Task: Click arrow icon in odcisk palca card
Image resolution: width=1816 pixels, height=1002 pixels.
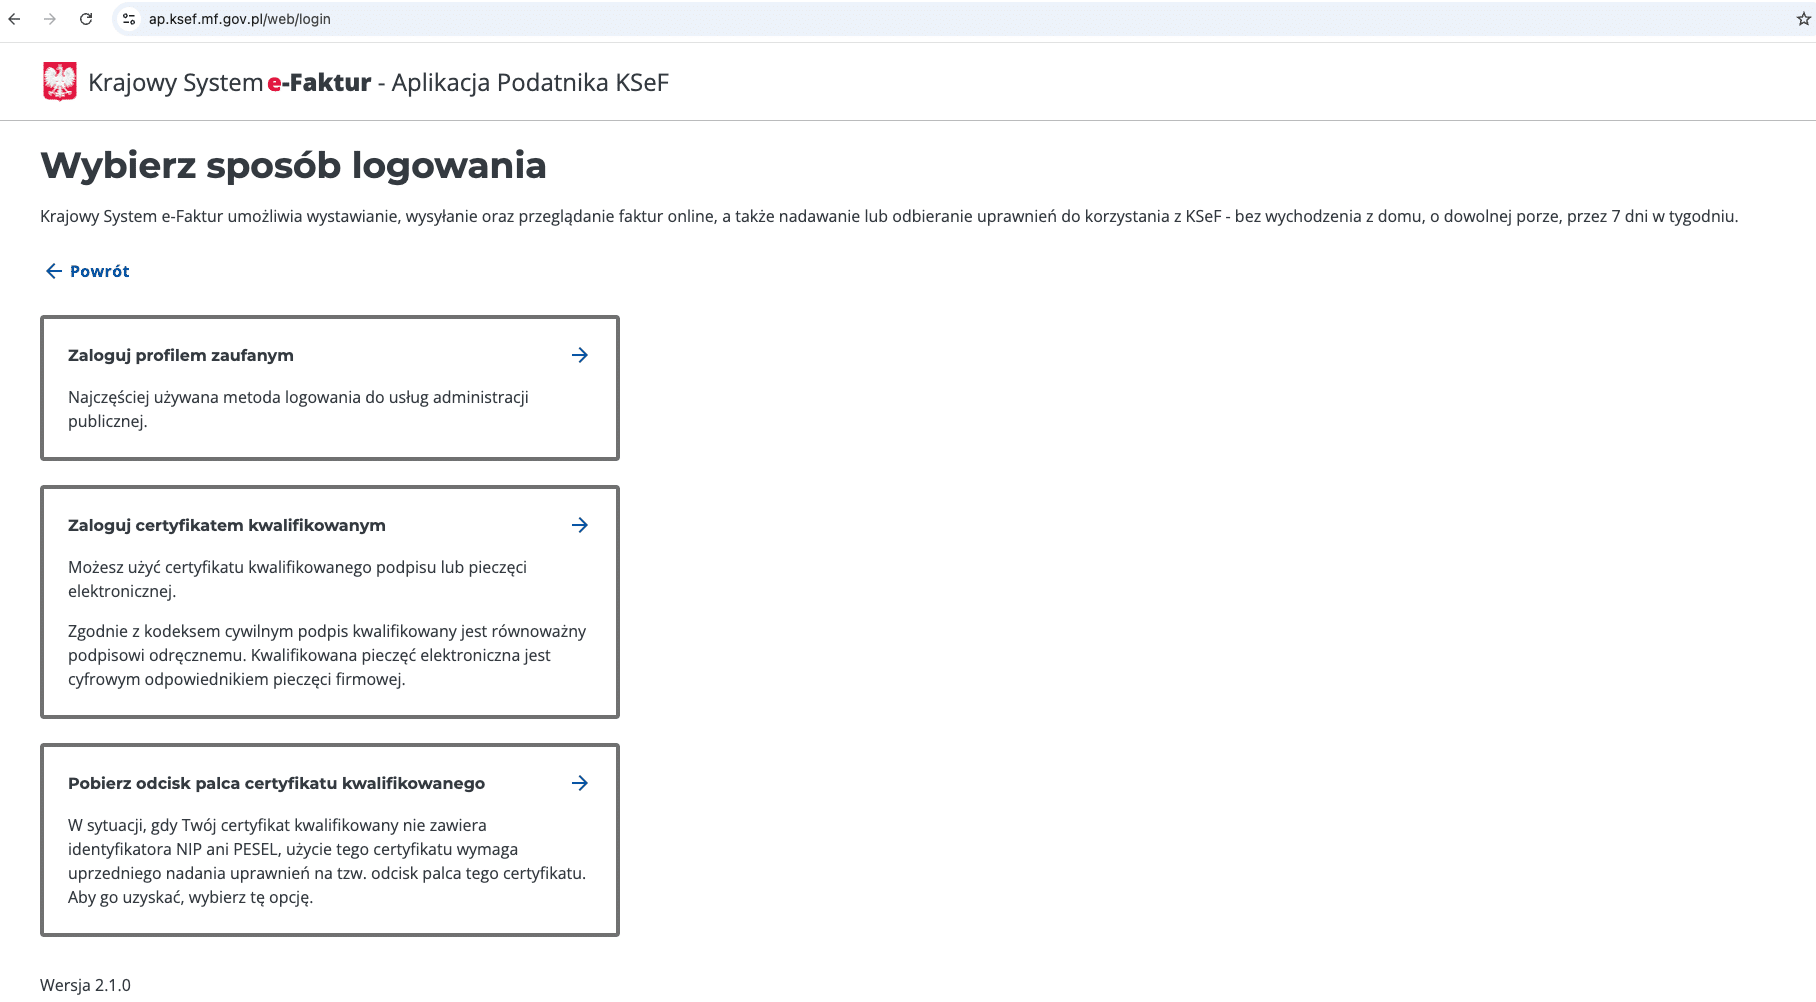Action: (x=579, y=783)
